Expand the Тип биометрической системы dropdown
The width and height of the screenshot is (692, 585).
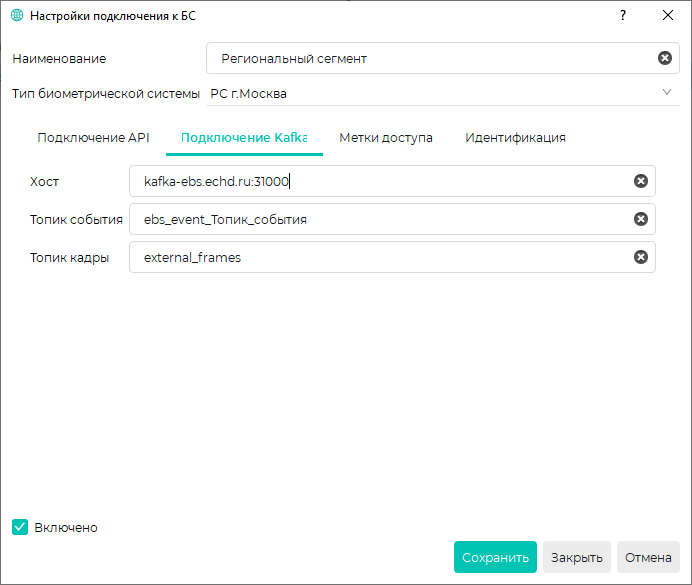[667, 93]
